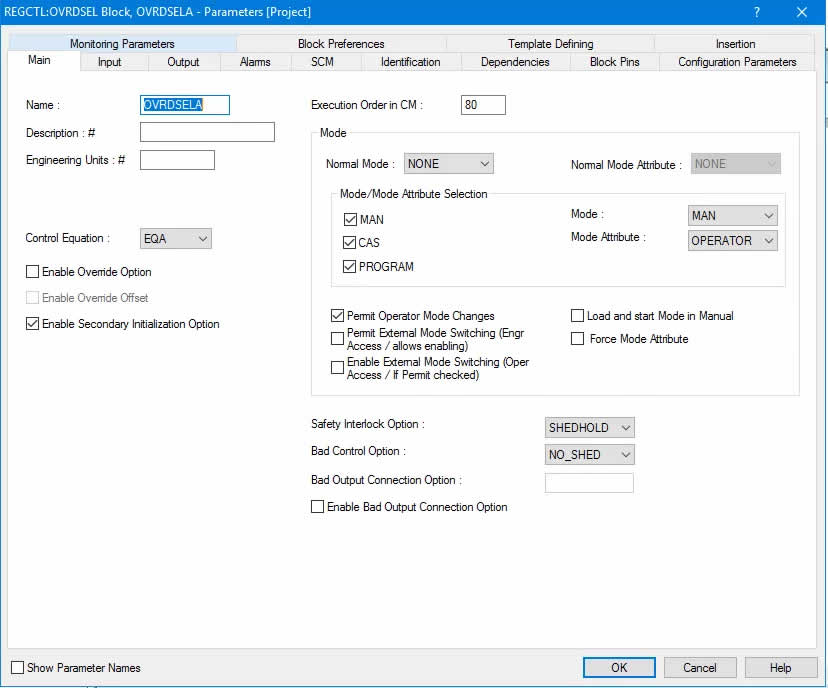Open the Block Pins tab

[614, 62]
